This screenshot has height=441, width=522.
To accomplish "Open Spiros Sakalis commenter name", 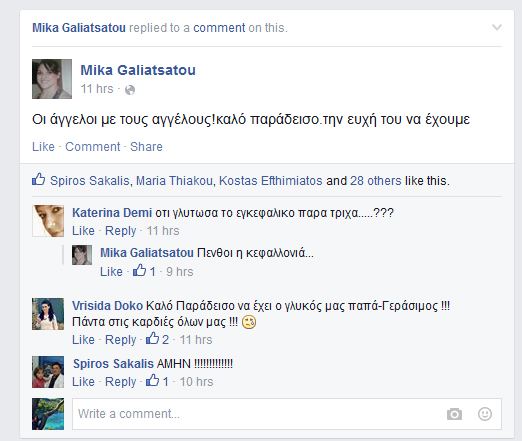I will tap(113, 364).
